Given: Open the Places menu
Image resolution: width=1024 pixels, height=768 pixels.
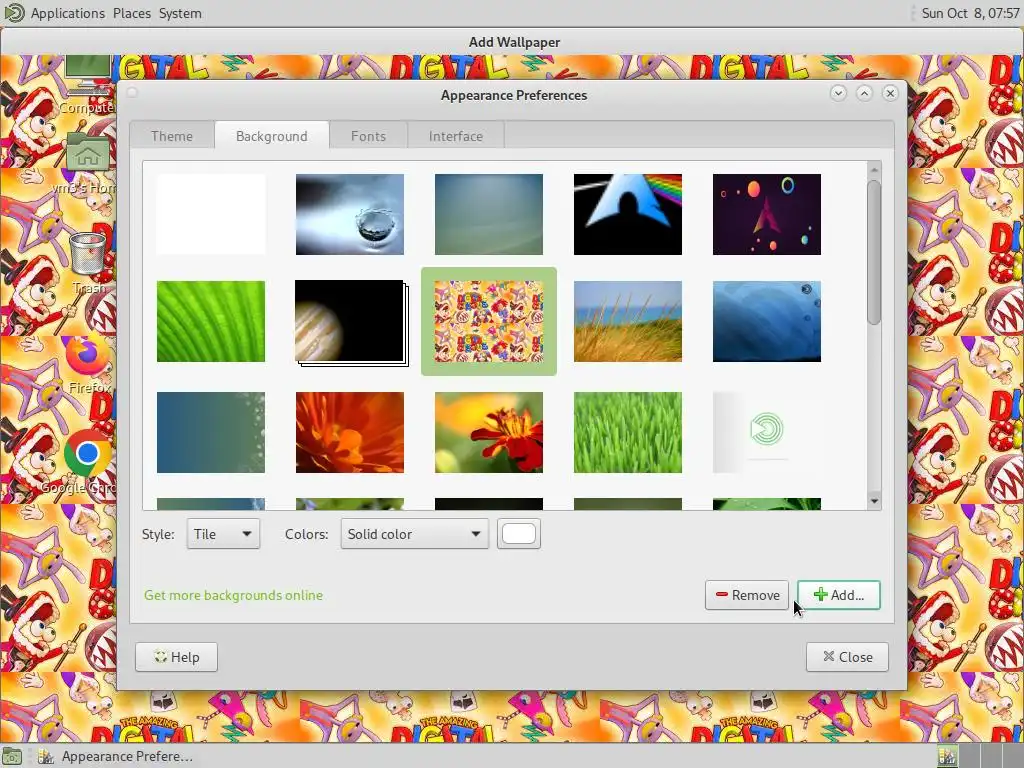Looking at the screenshot, I should (132, 13).
